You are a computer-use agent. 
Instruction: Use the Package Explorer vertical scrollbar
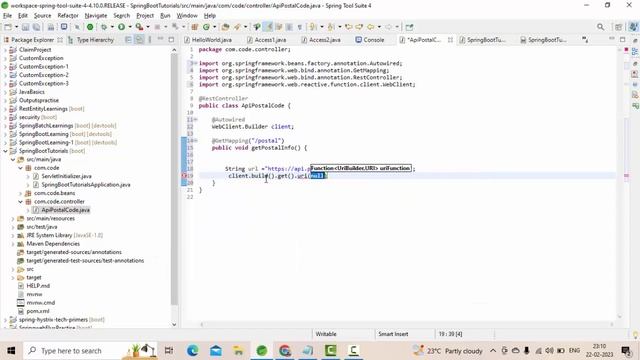click(x=174, y=180)
